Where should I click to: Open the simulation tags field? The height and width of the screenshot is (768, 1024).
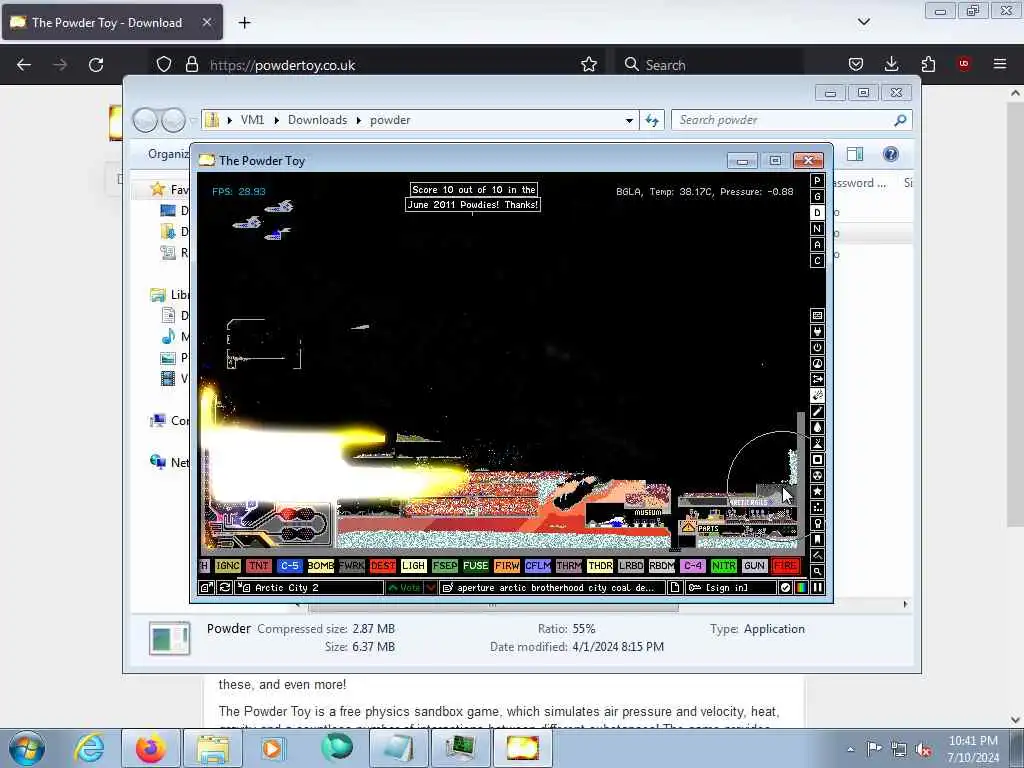click(553, 588)
